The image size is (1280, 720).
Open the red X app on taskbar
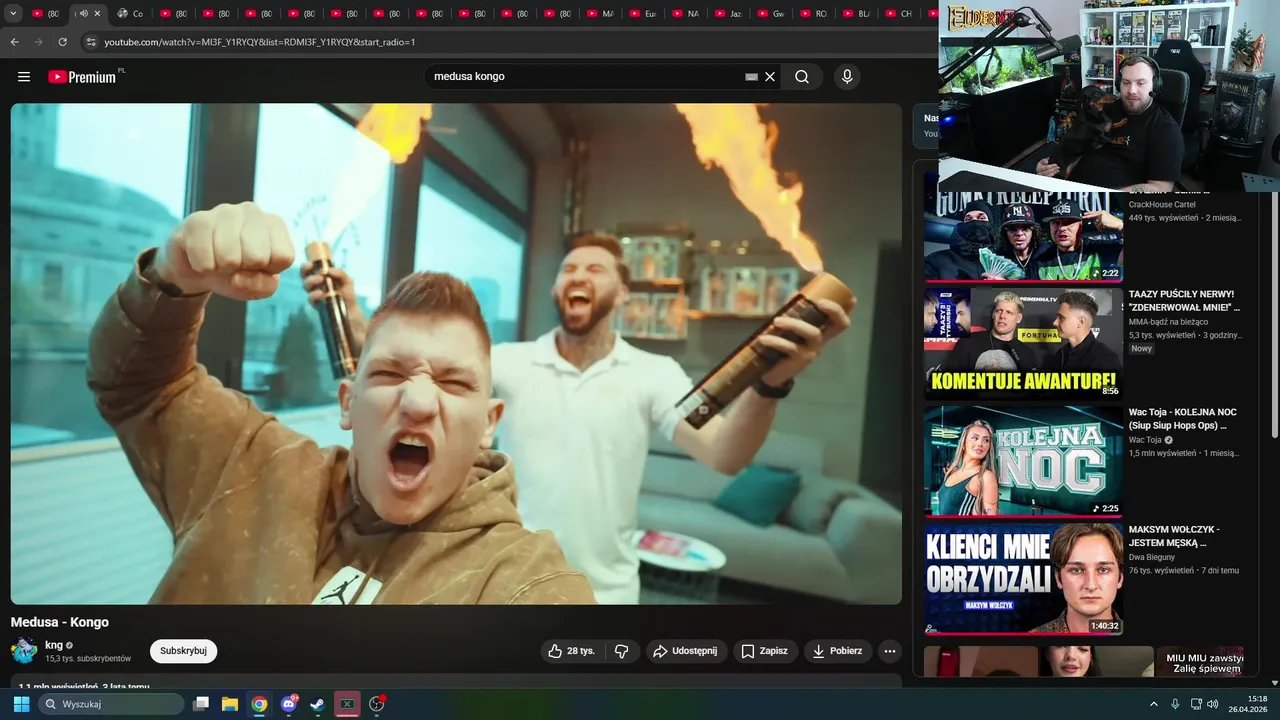(x=347, y=704)
